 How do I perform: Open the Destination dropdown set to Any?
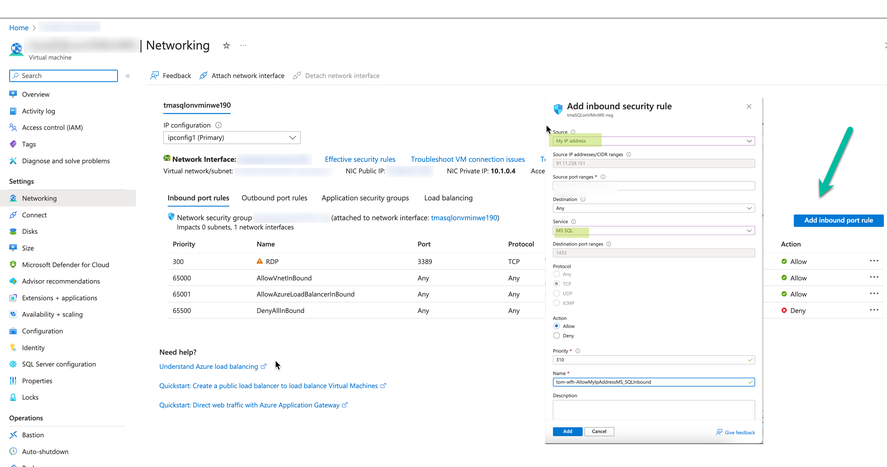tap(653, 208)
